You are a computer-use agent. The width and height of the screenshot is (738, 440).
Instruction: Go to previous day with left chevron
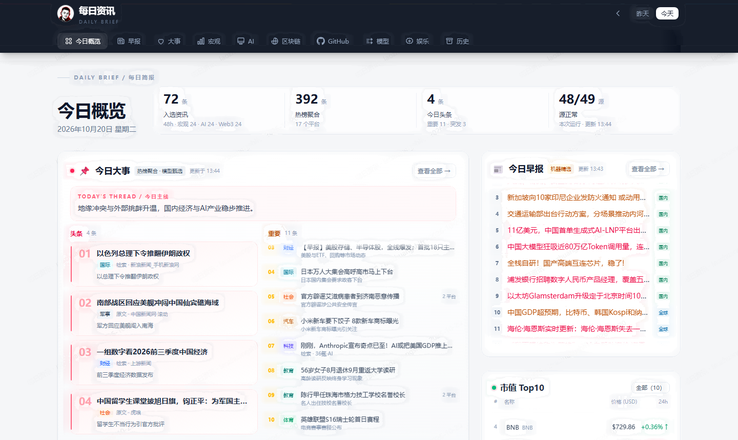pyautogui.click(x=618, y=14)
